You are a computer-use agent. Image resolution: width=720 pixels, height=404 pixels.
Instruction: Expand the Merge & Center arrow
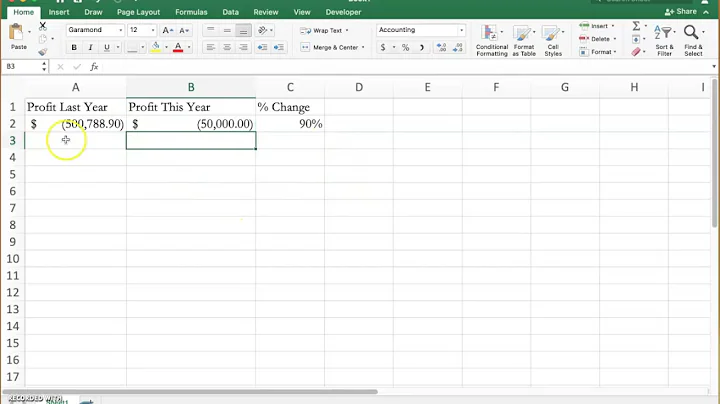363,47
